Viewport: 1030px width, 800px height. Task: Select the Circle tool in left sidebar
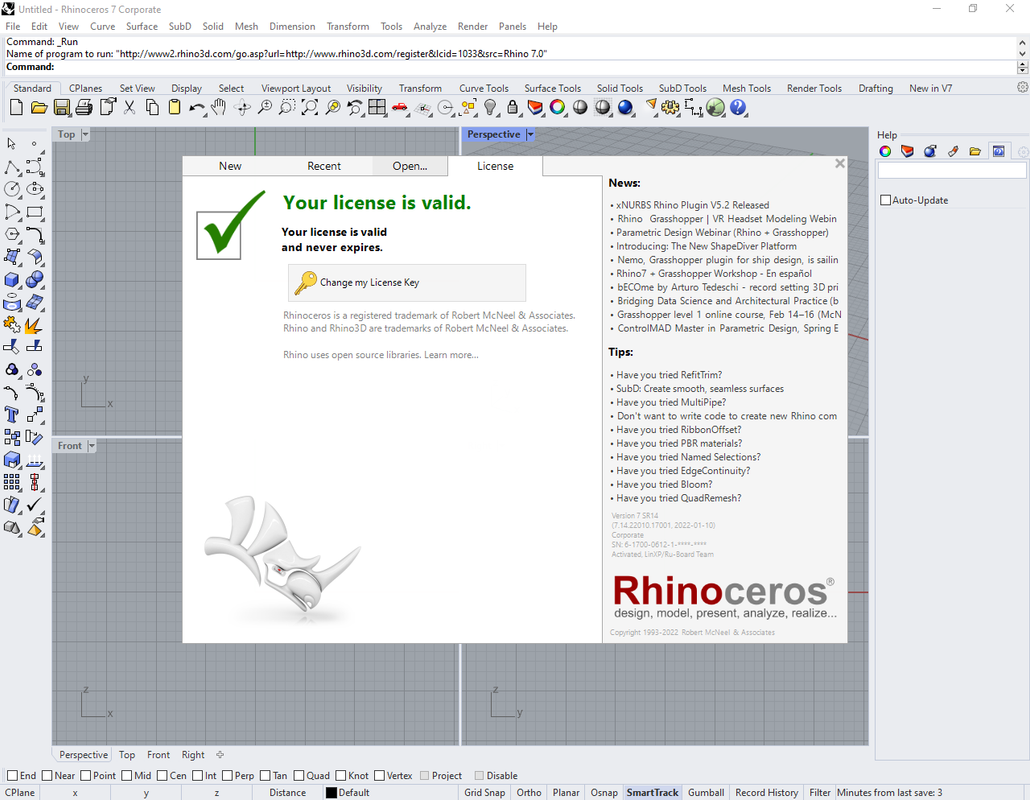pos(12,189)
